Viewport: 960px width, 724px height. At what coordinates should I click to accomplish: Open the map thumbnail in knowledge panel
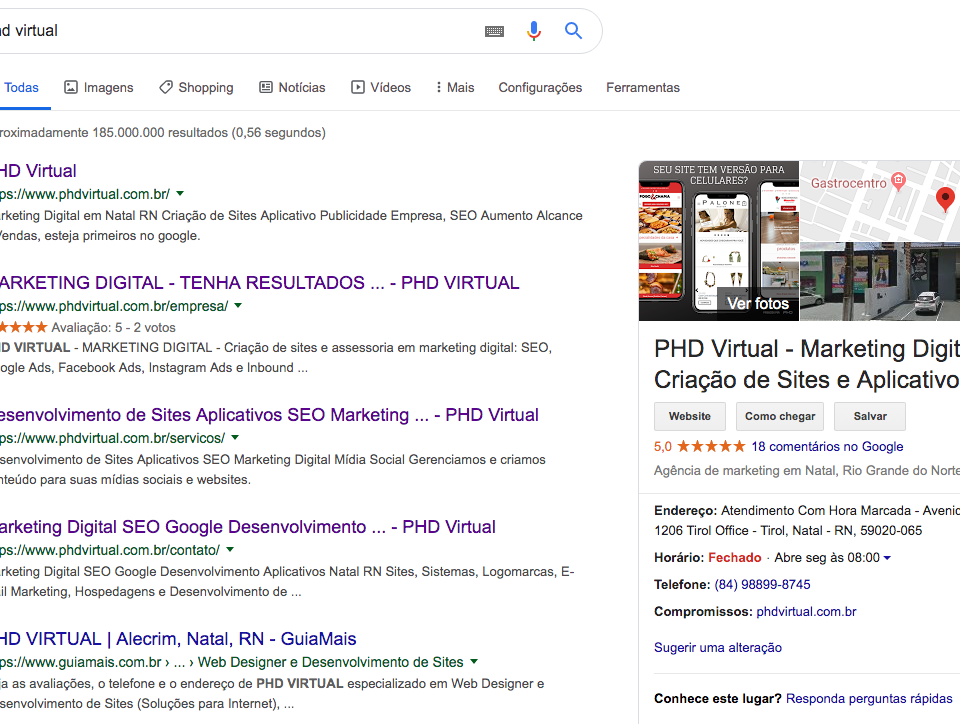click(880, 201)
